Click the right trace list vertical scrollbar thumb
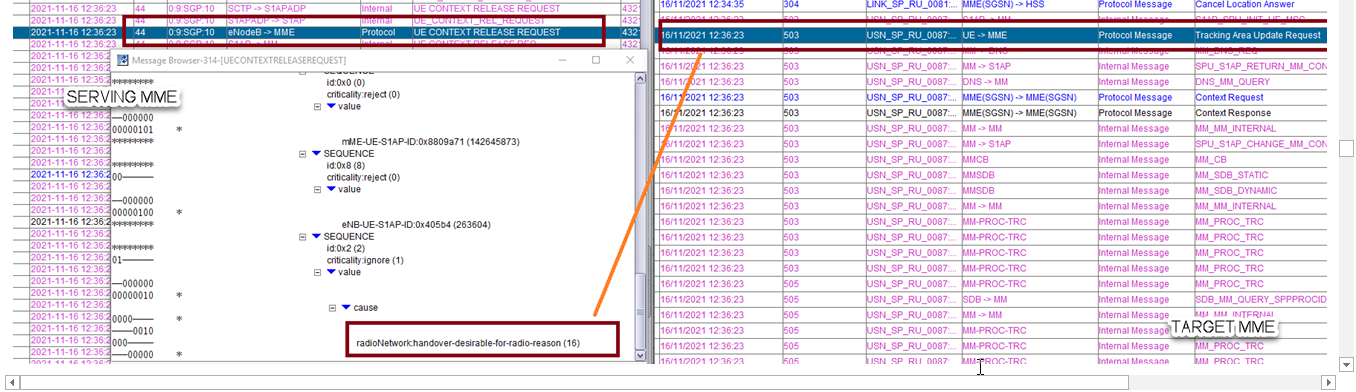The image size is (1356, 392). [x=1346, y=148]
